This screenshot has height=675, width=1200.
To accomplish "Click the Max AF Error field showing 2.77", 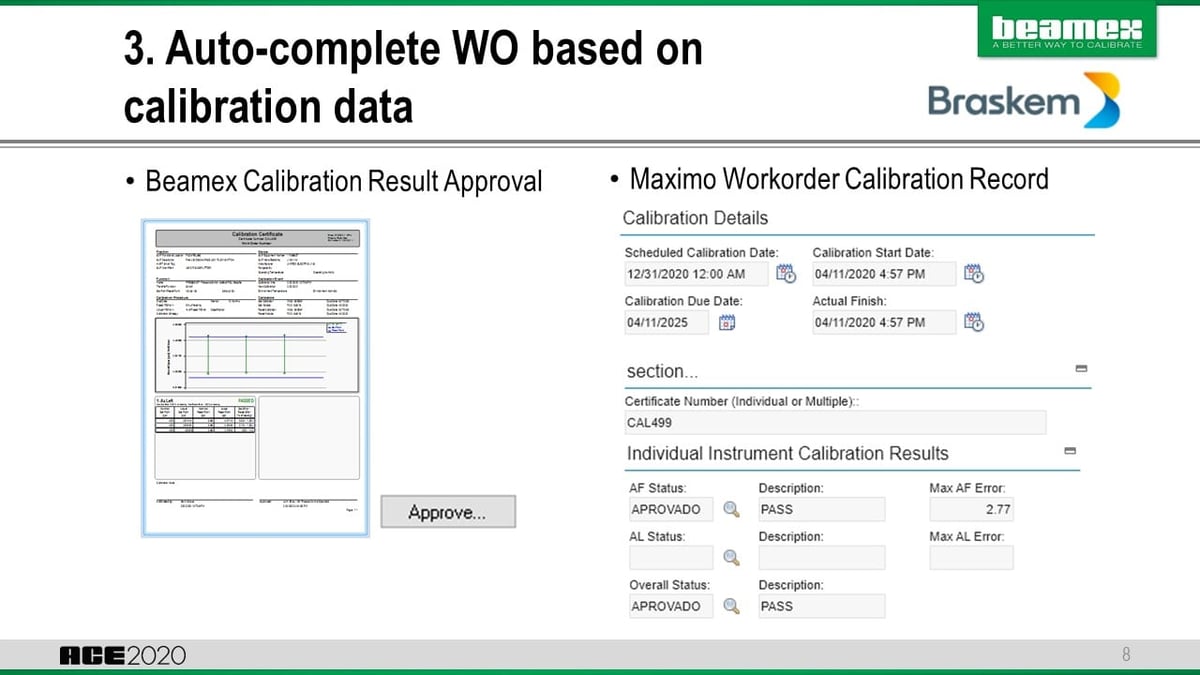I will coord(971,509).
